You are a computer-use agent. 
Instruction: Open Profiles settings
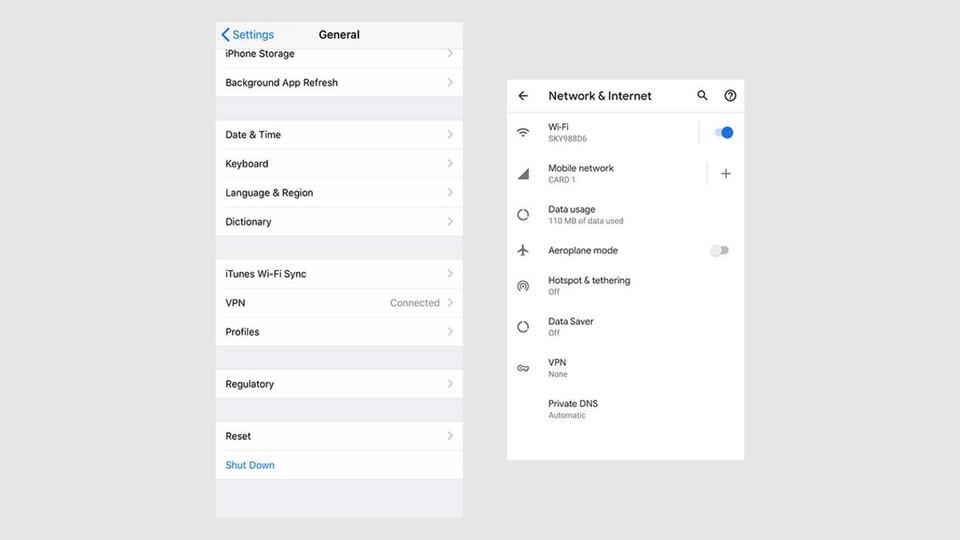(339, 332)
